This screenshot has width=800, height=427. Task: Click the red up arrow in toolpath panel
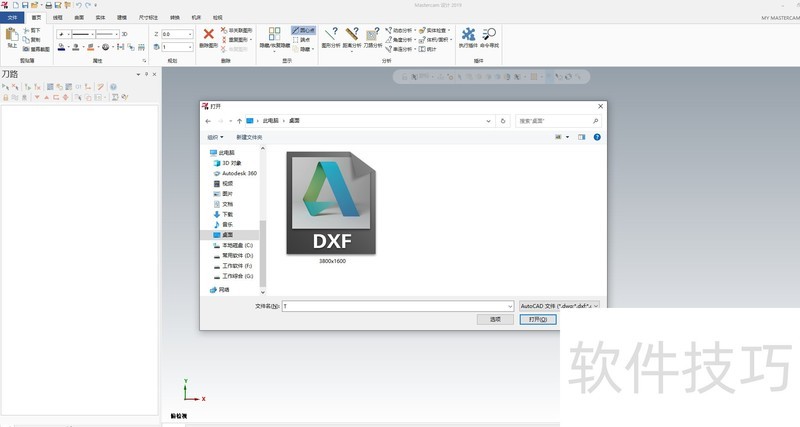coord(46,97)
